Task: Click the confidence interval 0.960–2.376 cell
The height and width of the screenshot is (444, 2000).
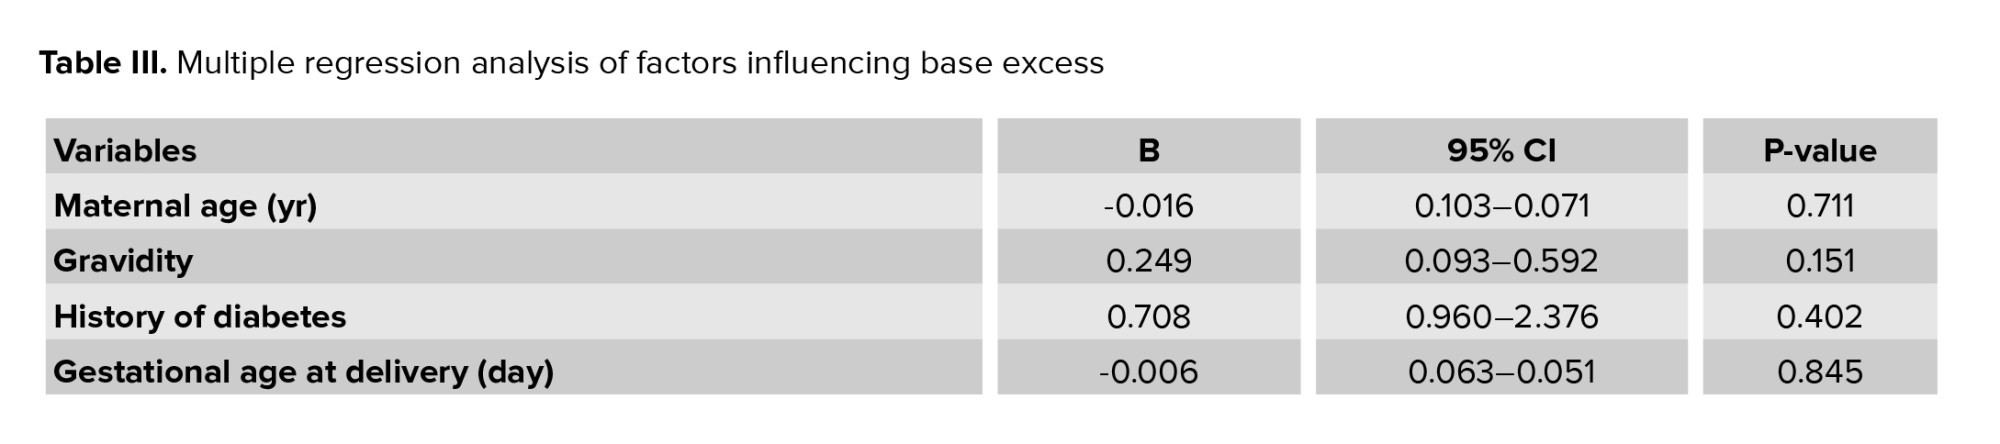Action: tap(1501, 317)
